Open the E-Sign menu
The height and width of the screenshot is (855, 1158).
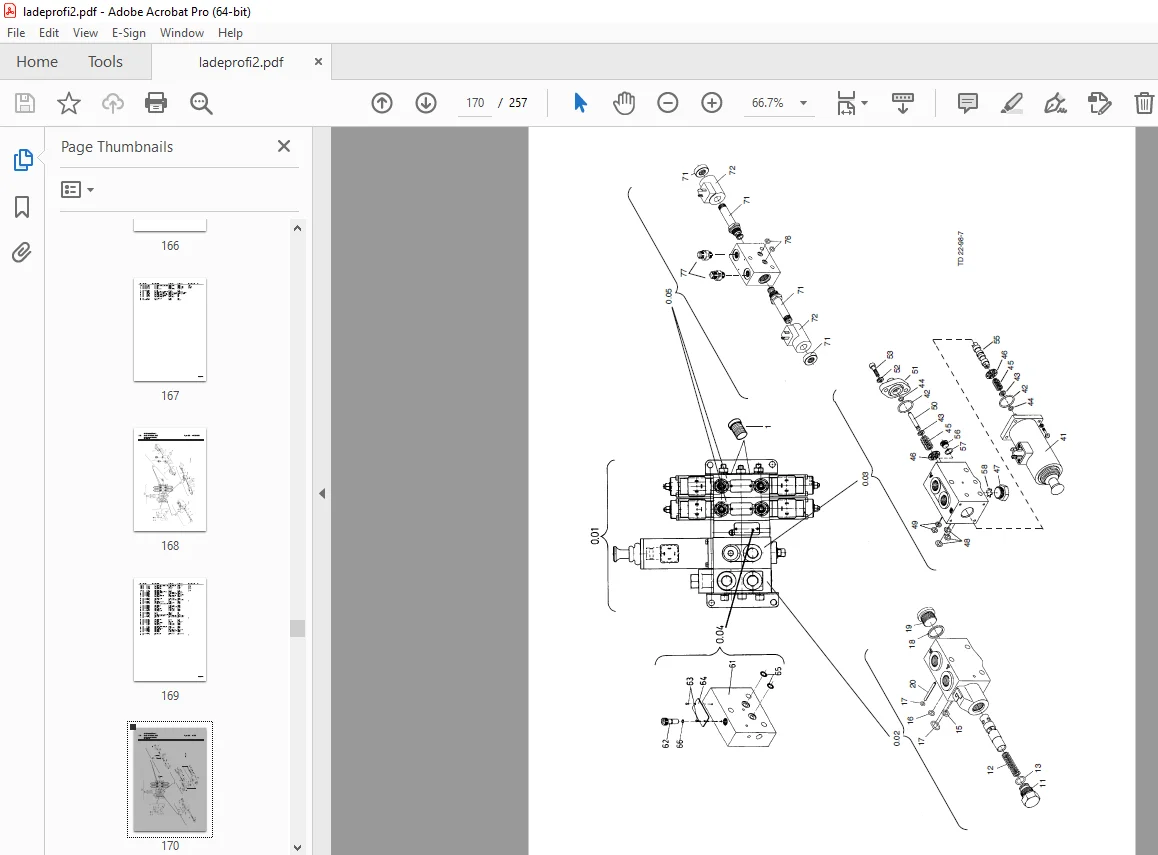(x=129, y=32)
